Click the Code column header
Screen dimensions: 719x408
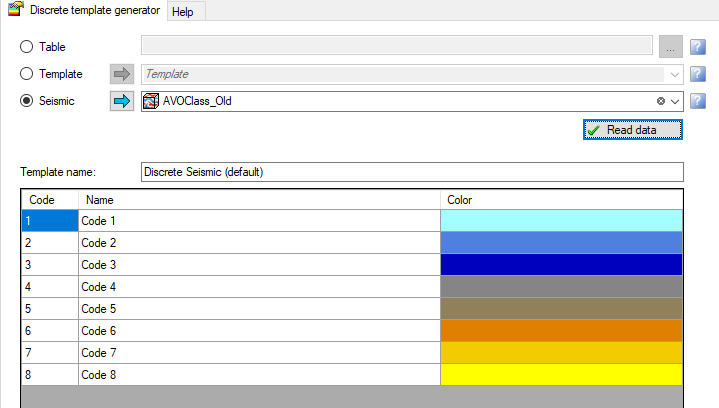tap(50, 200)
